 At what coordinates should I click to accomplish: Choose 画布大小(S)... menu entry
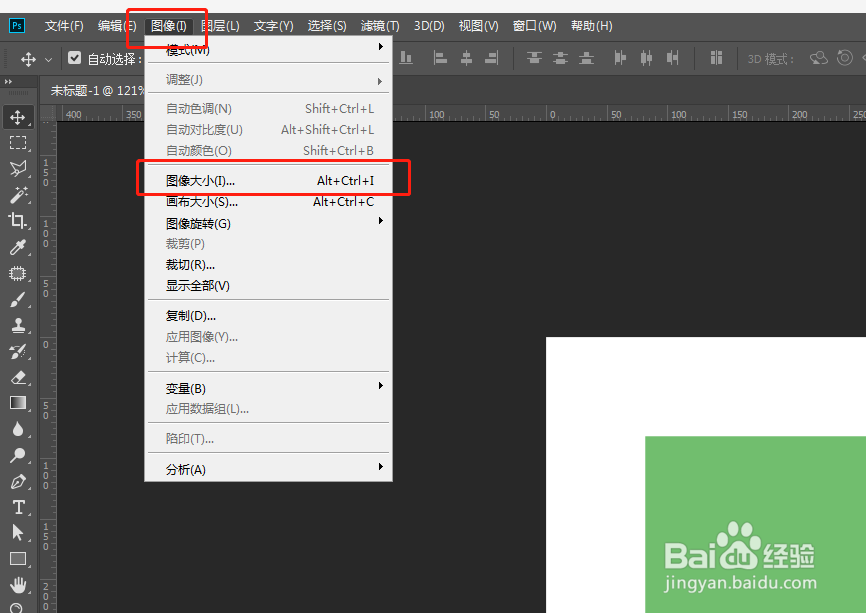pyautogui.click(x=268, y=202)
